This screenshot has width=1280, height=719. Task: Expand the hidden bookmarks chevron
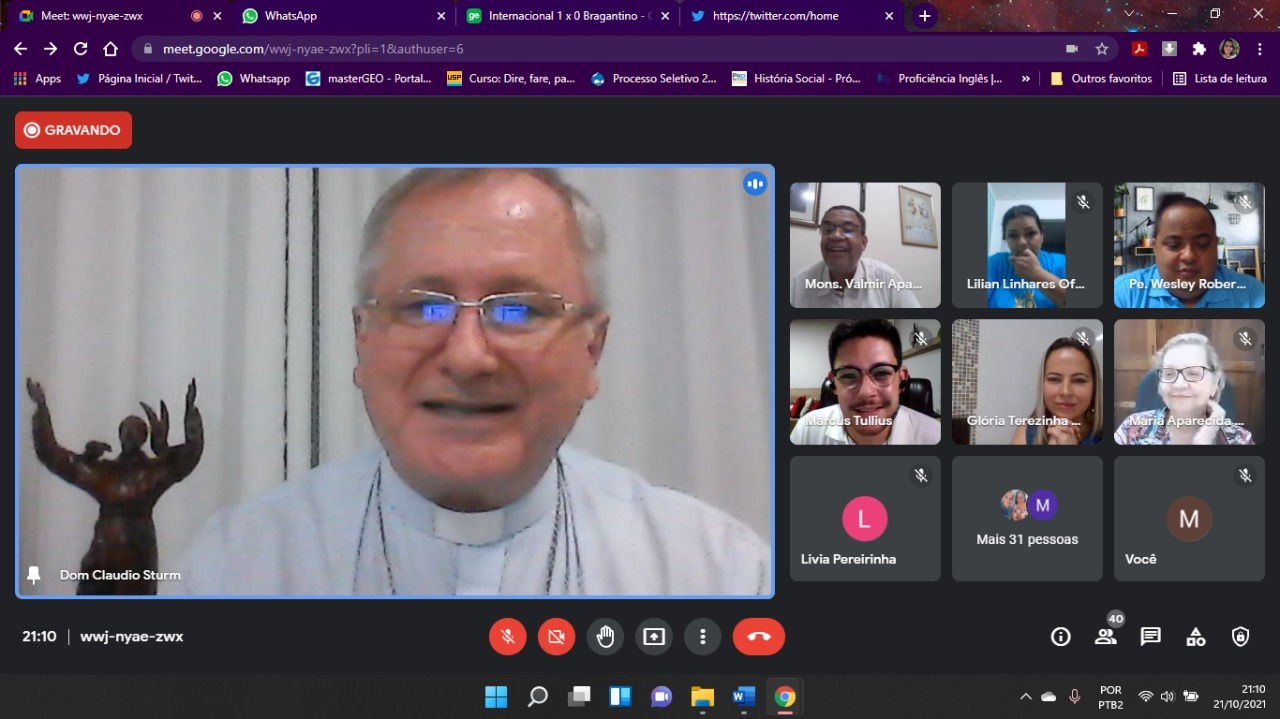[1025, 78]
